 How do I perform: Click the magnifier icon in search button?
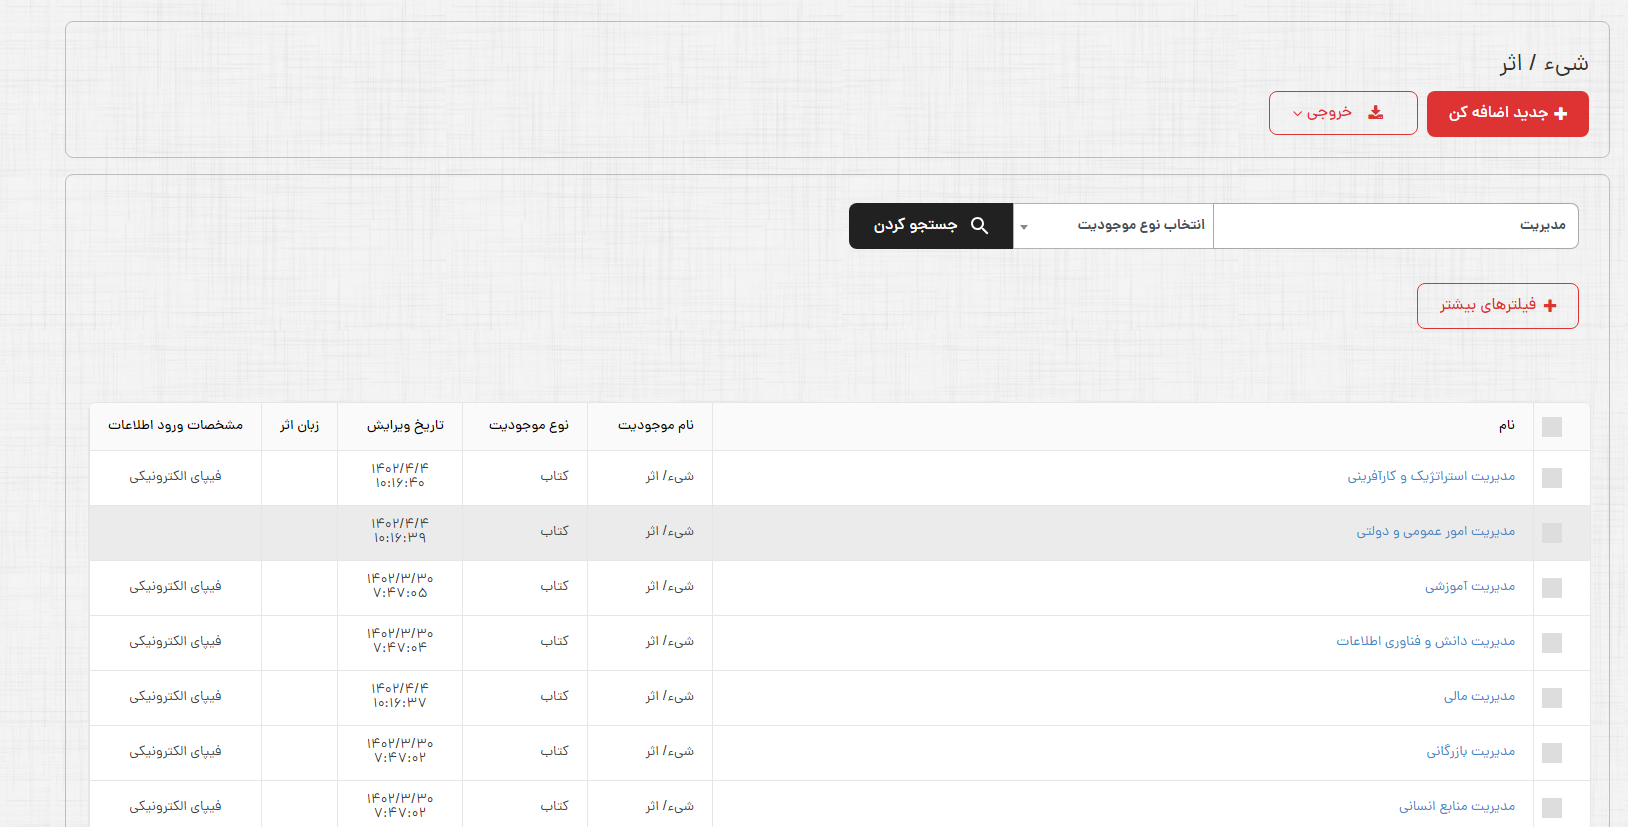[x=979, y=226]
